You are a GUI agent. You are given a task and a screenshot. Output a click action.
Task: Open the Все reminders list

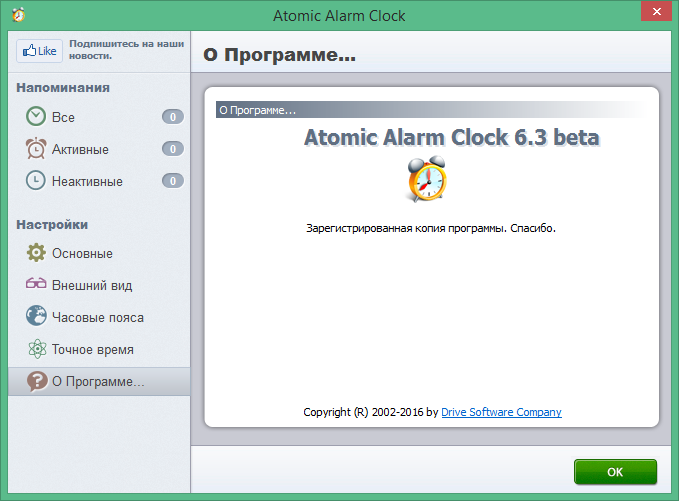coord(99,117)
